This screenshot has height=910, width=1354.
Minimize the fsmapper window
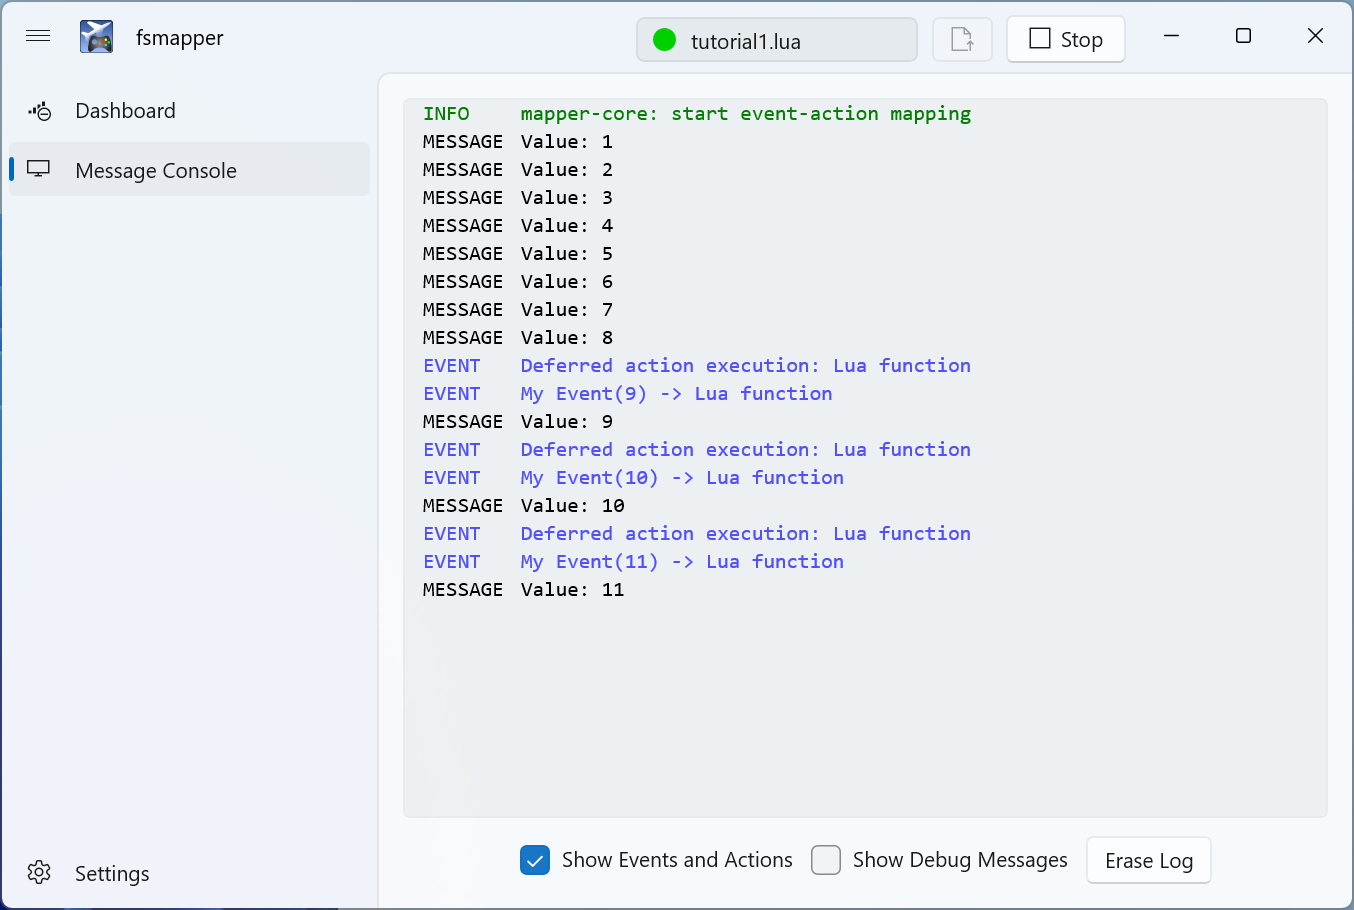(1172, 36)
